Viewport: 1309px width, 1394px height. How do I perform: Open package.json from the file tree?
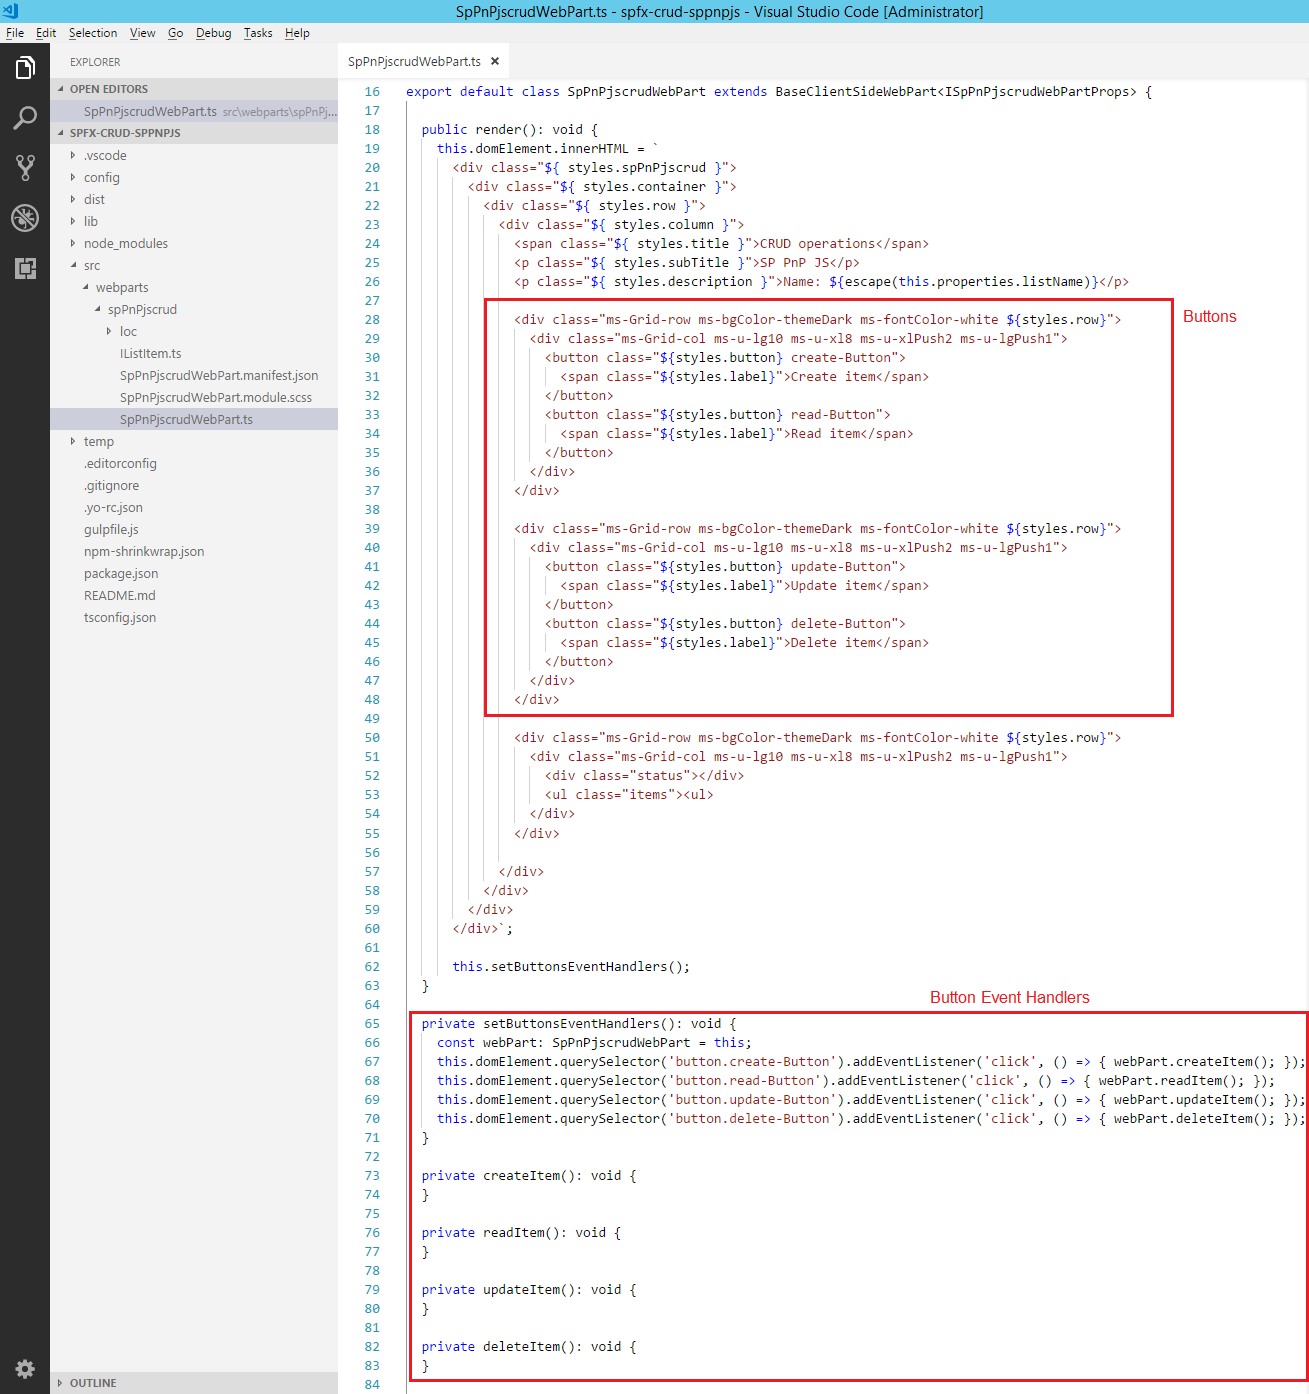click(121, 574)
